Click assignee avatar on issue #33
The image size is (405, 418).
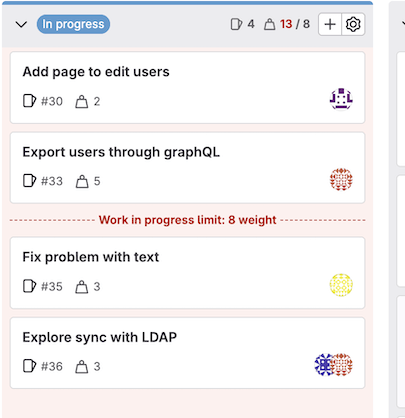tap(341, 179)
